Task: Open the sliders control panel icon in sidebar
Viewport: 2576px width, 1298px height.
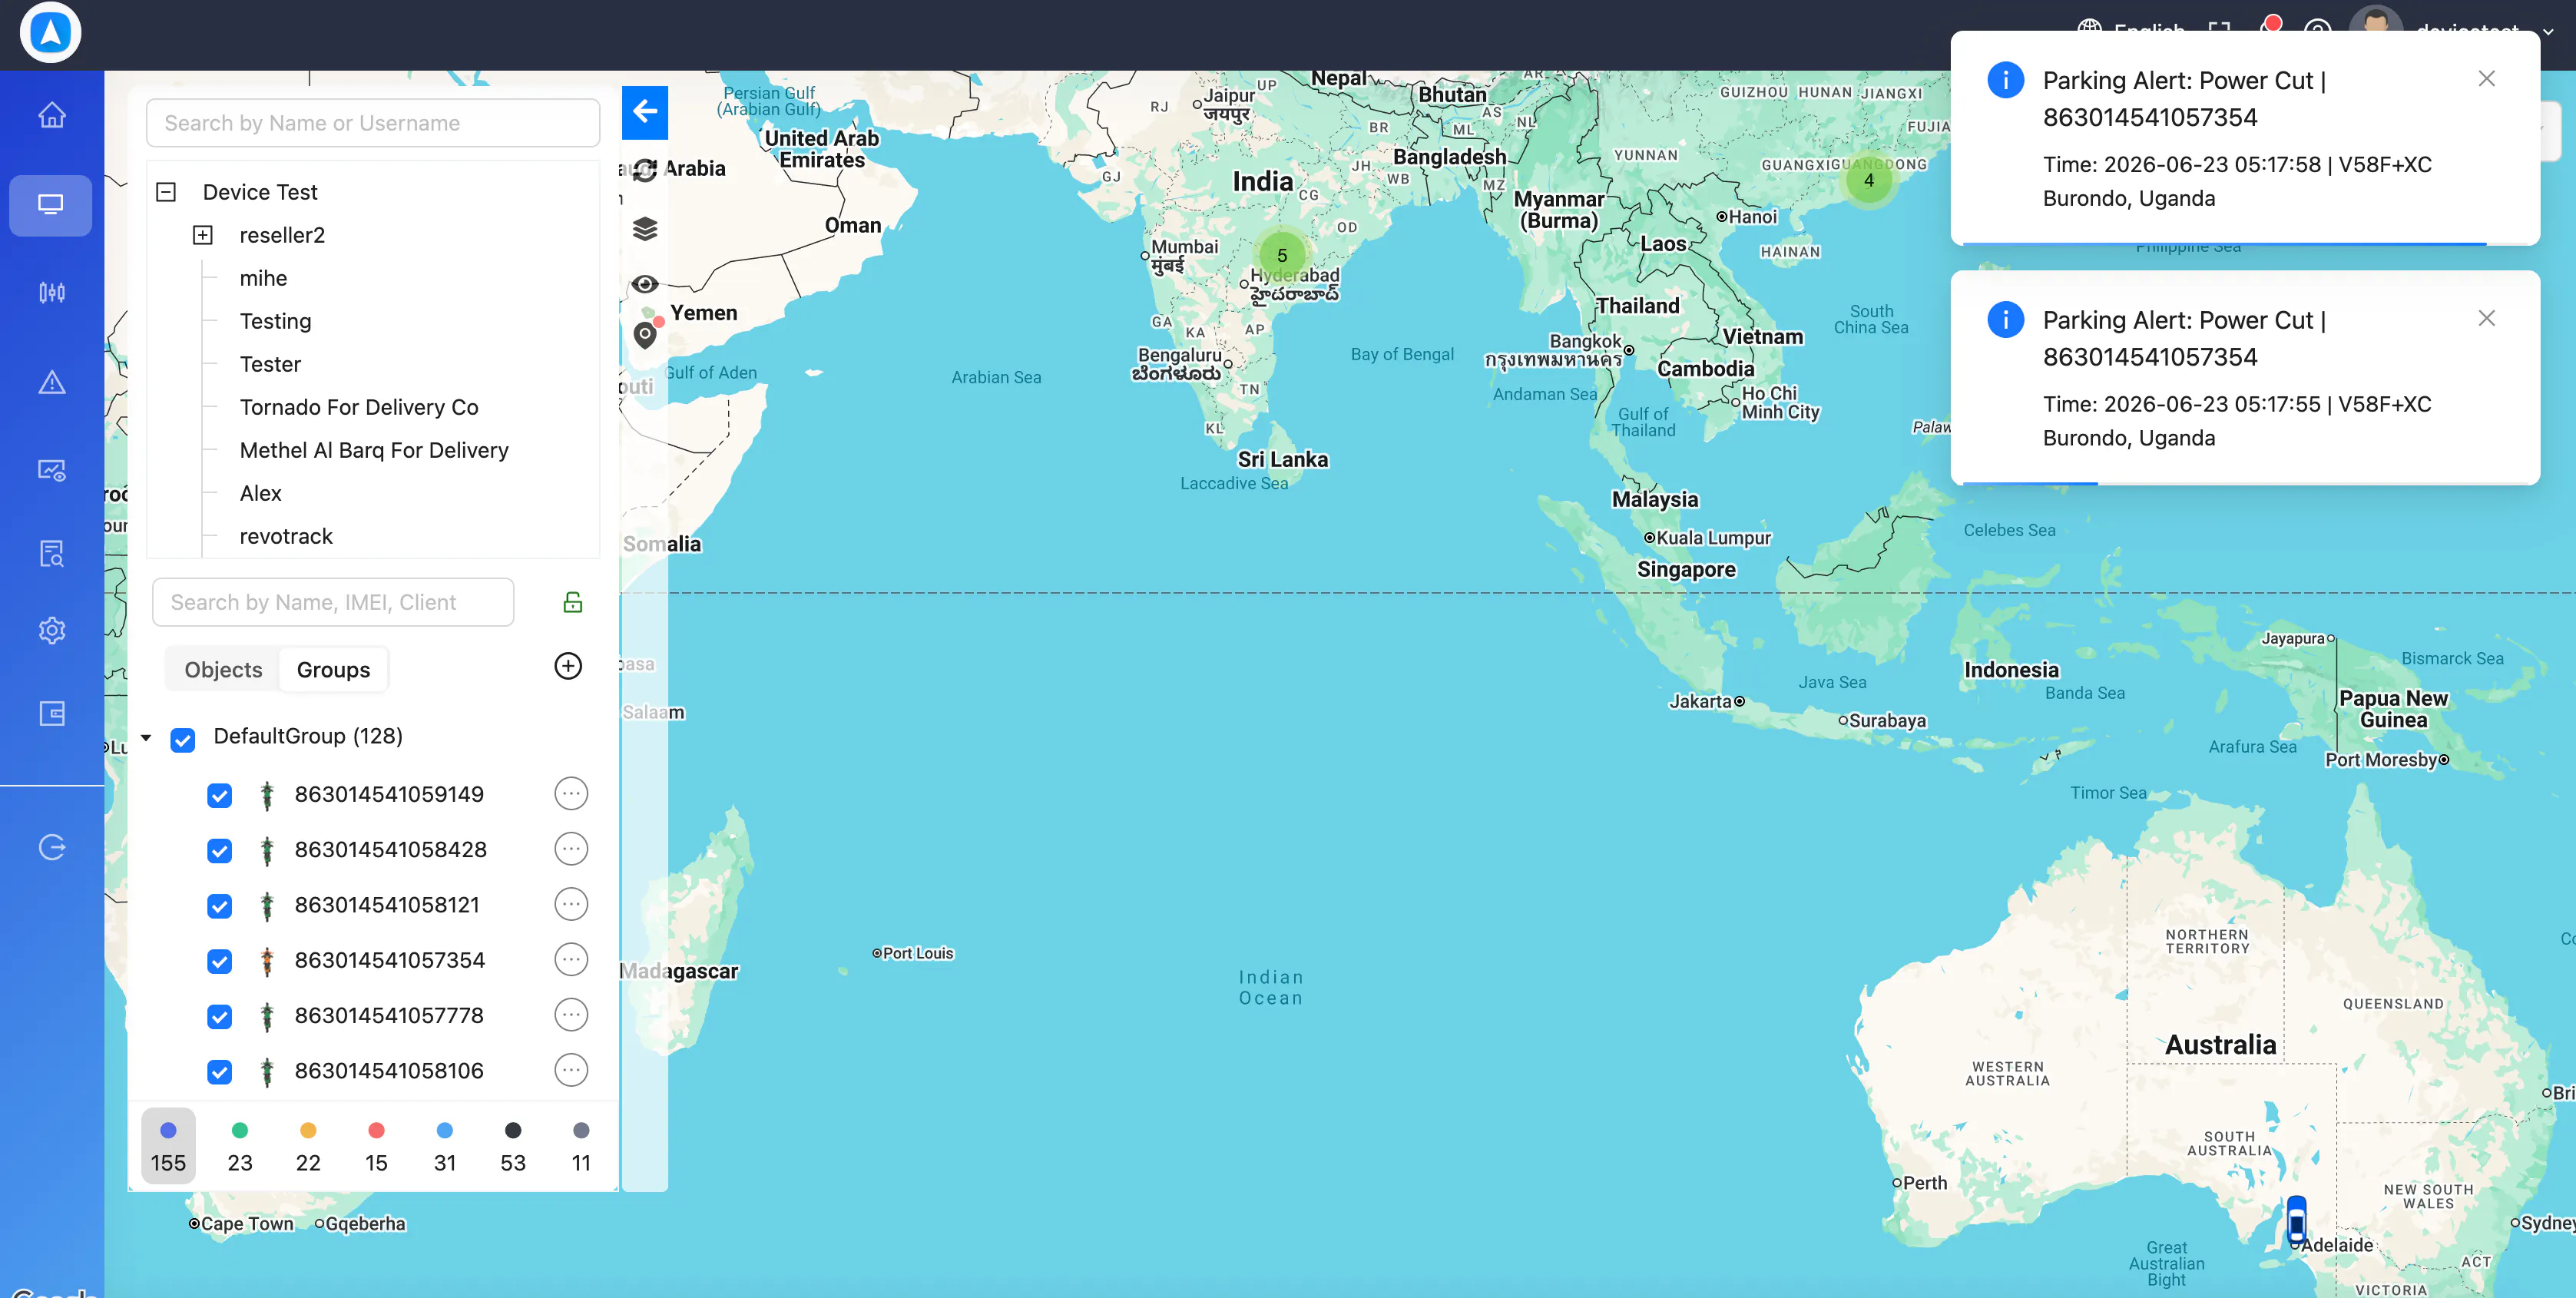Action: click(52, 292)
